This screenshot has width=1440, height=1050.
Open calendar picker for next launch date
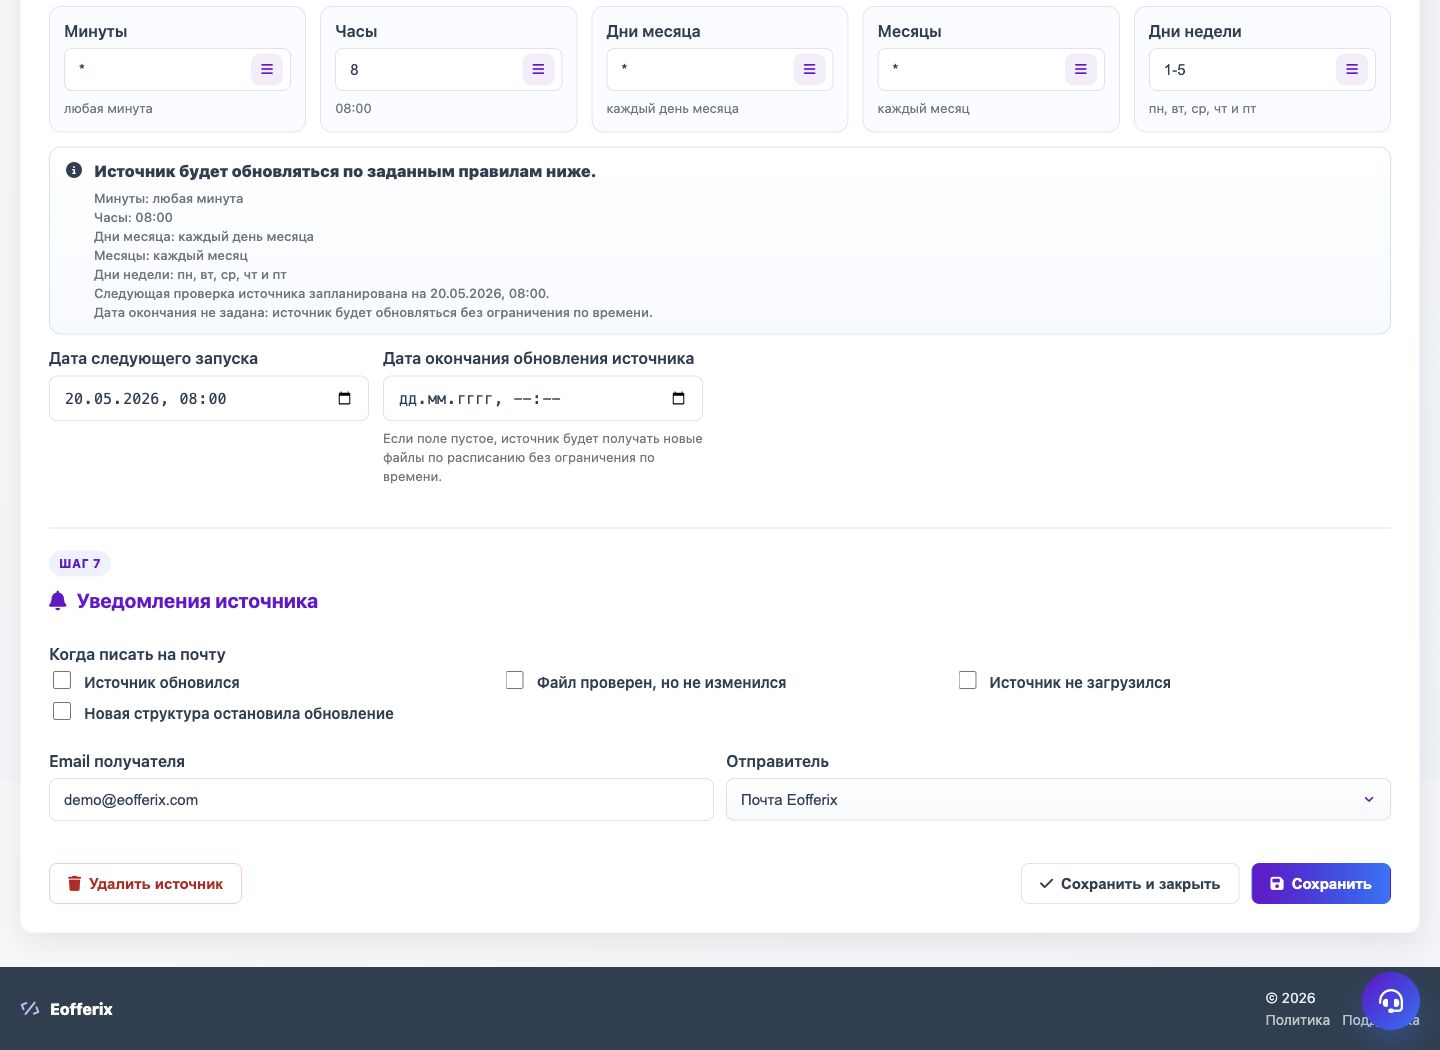point(345,398)
